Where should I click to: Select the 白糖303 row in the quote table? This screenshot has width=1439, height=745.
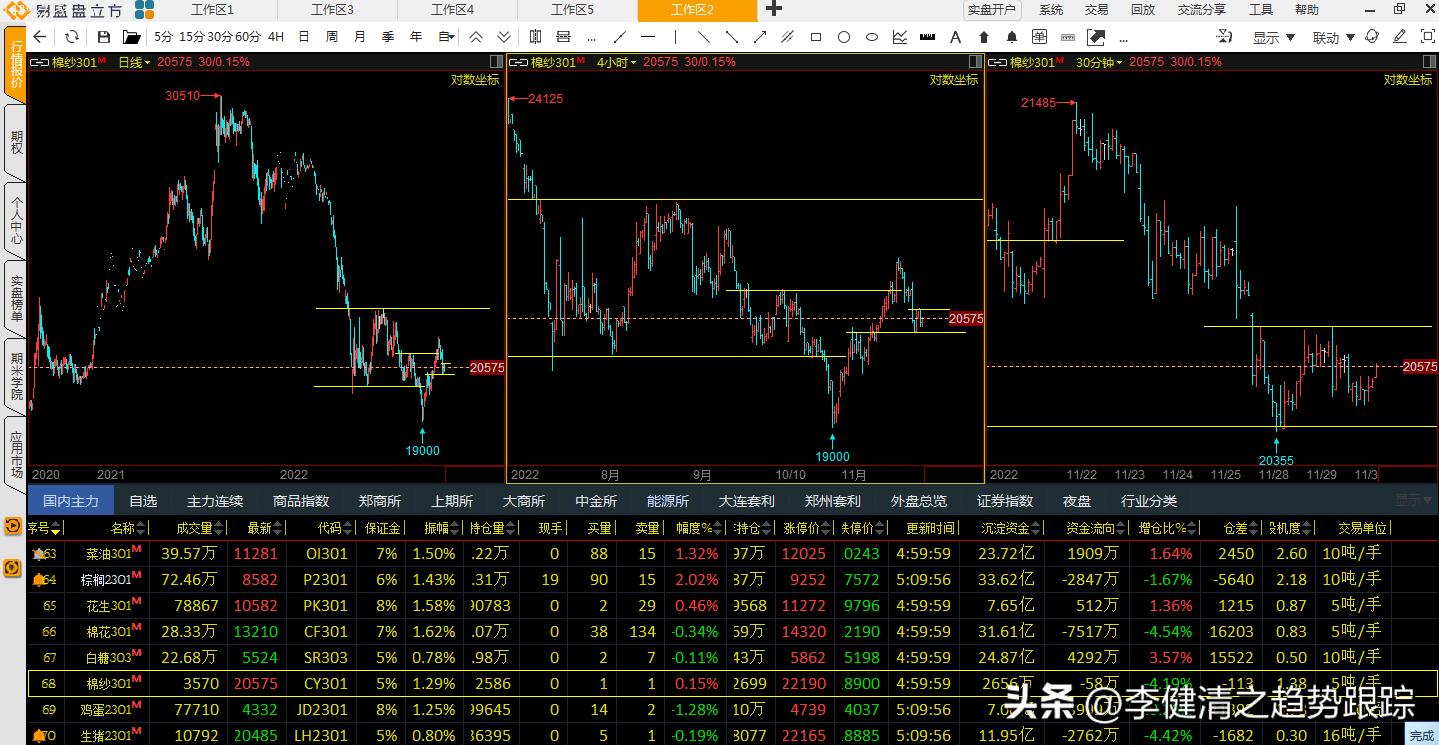coord(733,657)
